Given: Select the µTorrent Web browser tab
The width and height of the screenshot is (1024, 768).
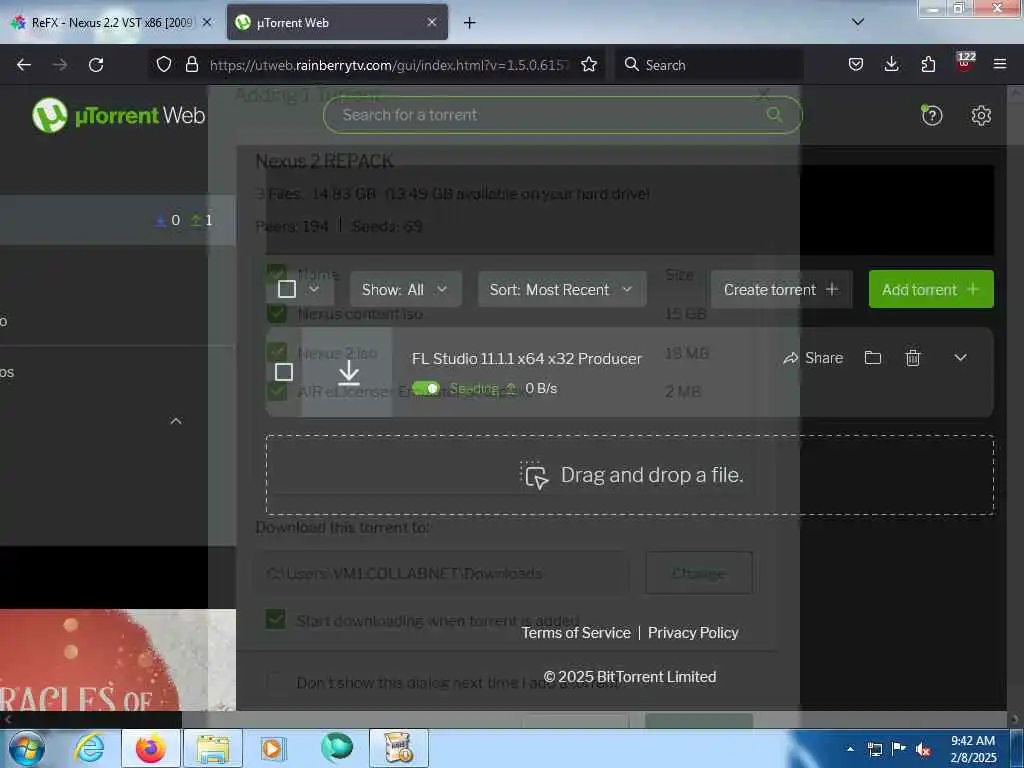Looking at the screenshot, I should 336,23.
